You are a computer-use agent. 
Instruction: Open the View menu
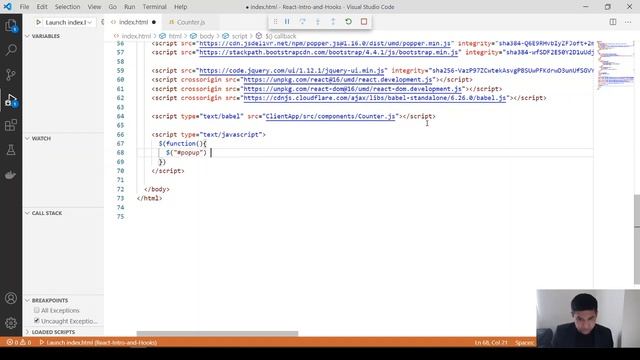pos(94,7)
